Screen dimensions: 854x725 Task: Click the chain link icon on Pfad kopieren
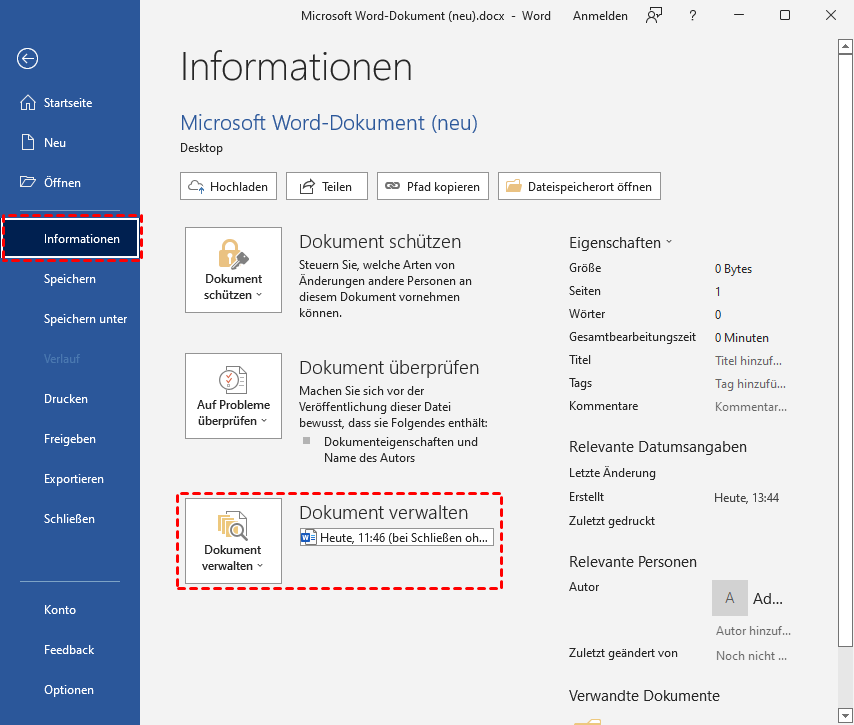click(392, 186)
